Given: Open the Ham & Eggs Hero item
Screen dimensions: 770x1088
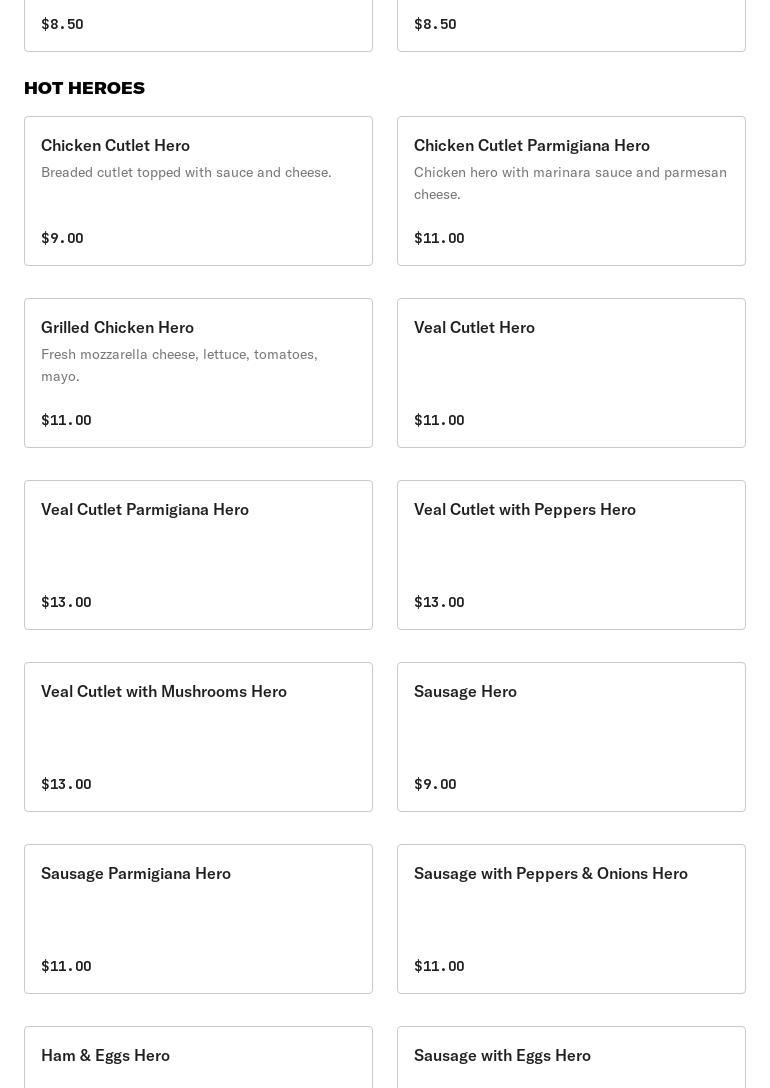Looking at the screenshot, I should (x=198, y=1057).
